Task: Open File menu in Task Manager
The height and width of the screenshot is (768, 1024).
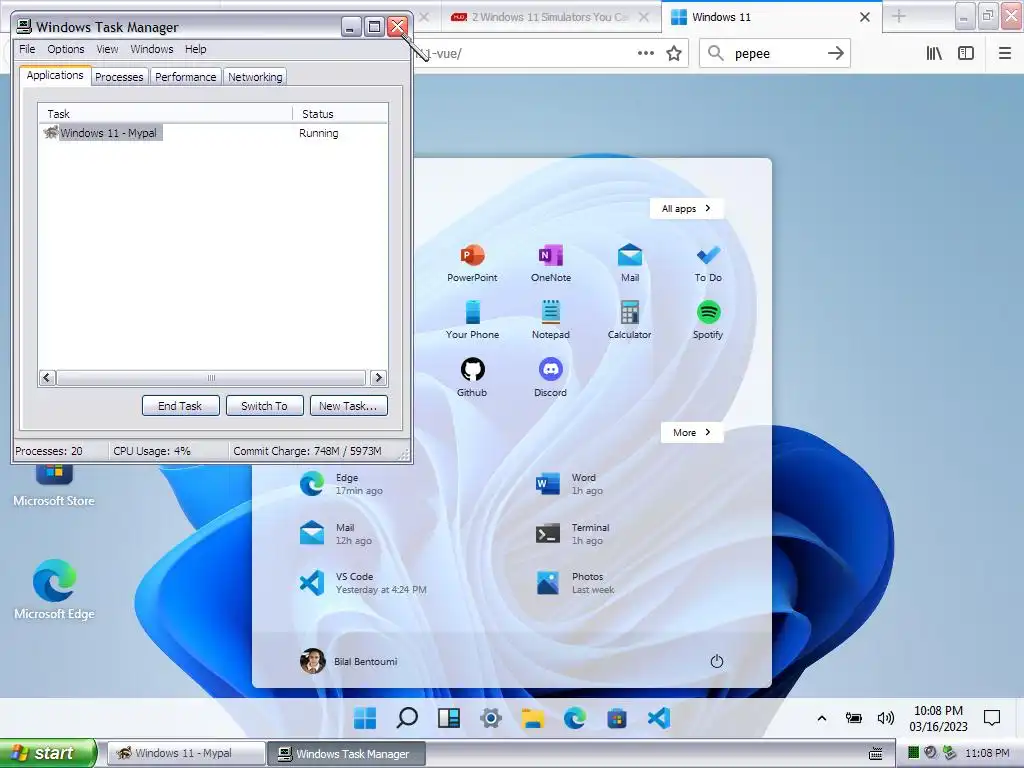Action: tap(27, 49)
